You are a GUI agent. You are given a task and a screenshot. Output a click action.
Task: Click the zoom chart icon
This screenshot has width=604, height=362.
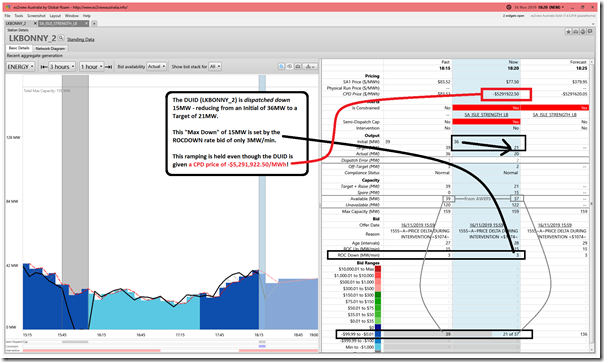(x=282, y=67)
